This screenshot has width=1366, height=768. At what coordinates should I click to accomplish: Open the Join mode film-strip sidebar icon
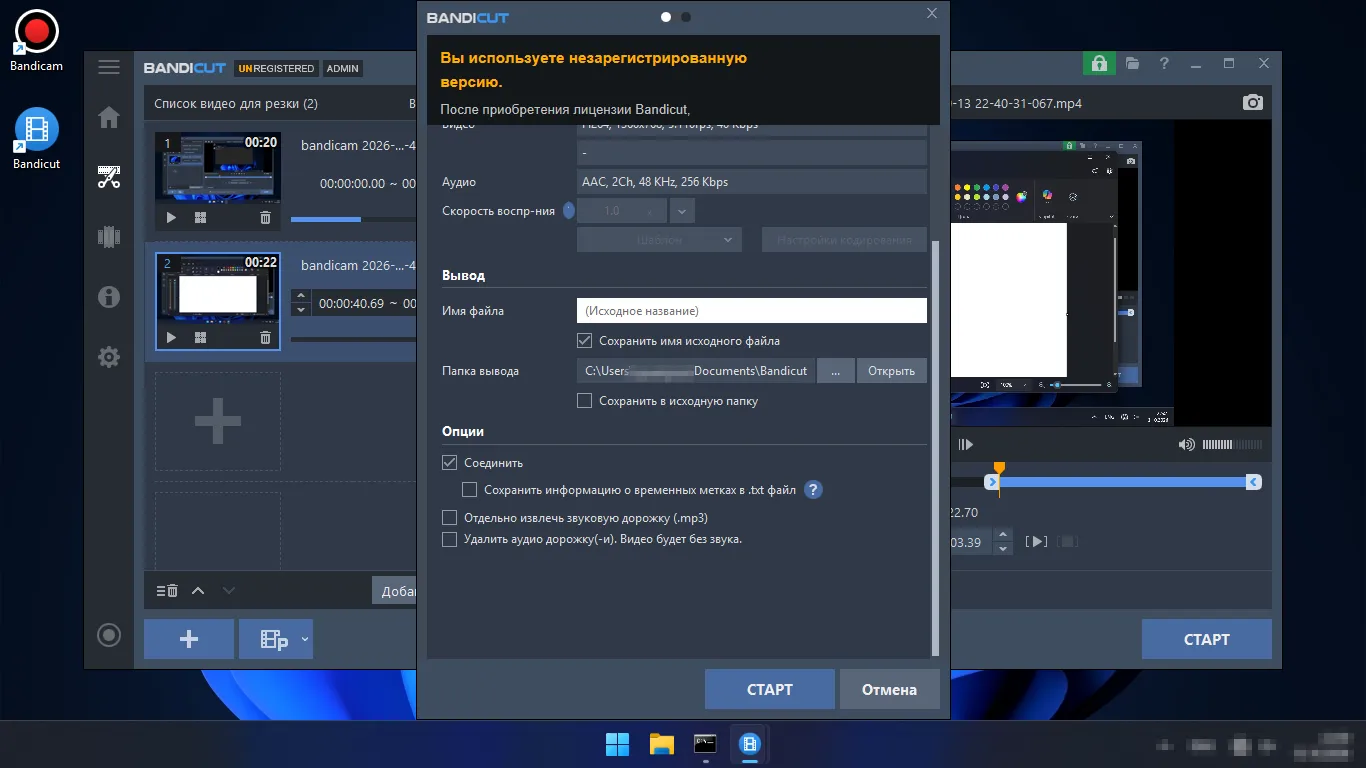pyautogui.click(x=109, y=237)
